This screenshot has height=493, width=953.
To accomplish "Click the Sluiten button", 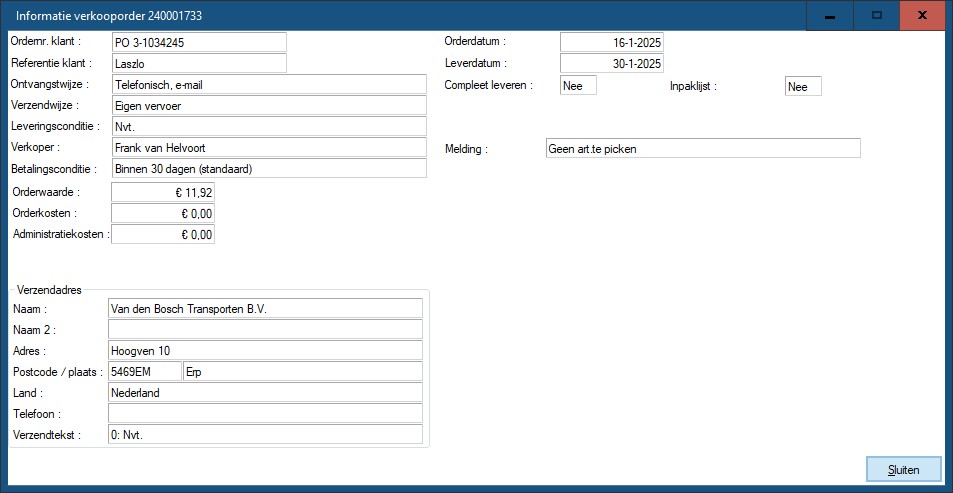I will [x=903, y=470].
